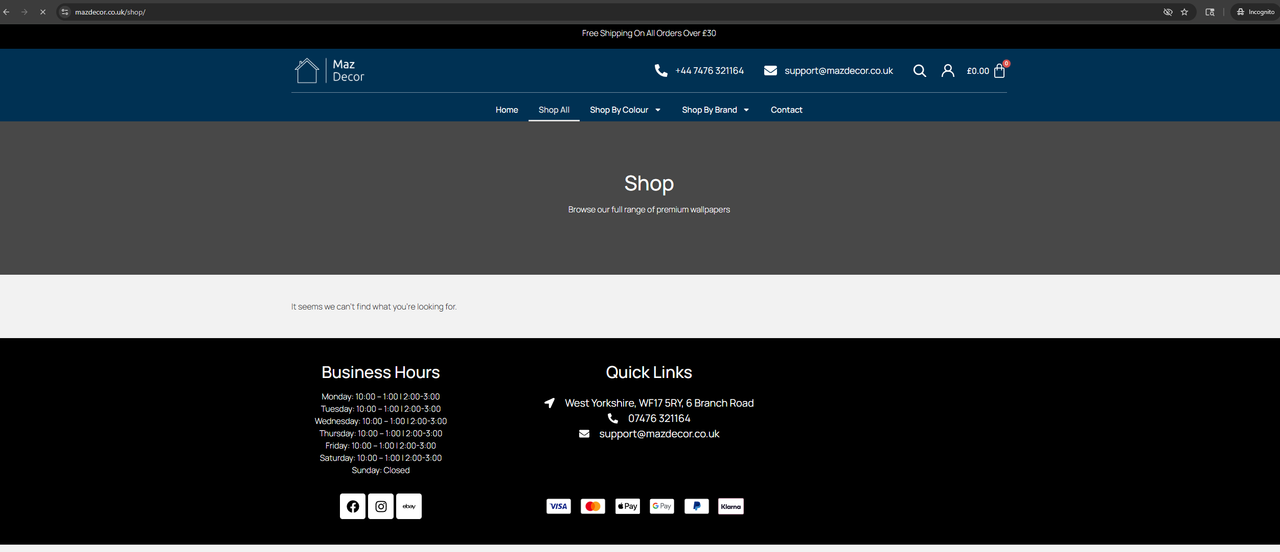Bookmark this page with star icon
The width and height of the screenshot is (1280, 552).
[x=1185, y=12]
